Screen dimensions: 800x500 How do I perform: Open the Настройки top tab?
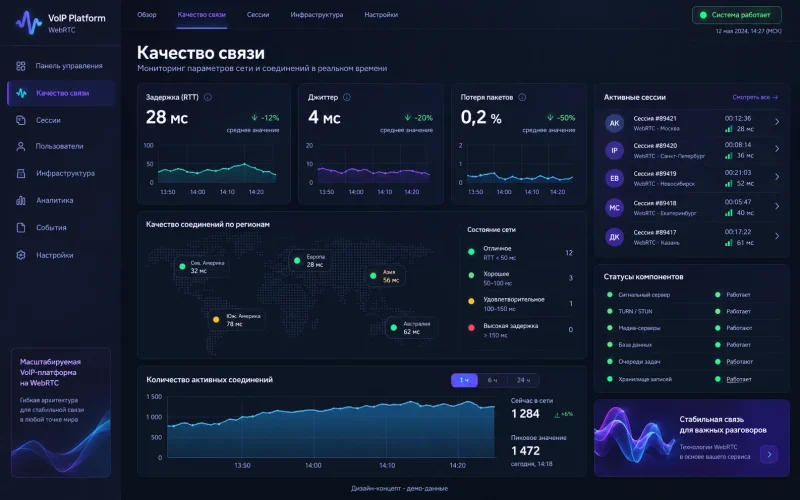[381, 15]
